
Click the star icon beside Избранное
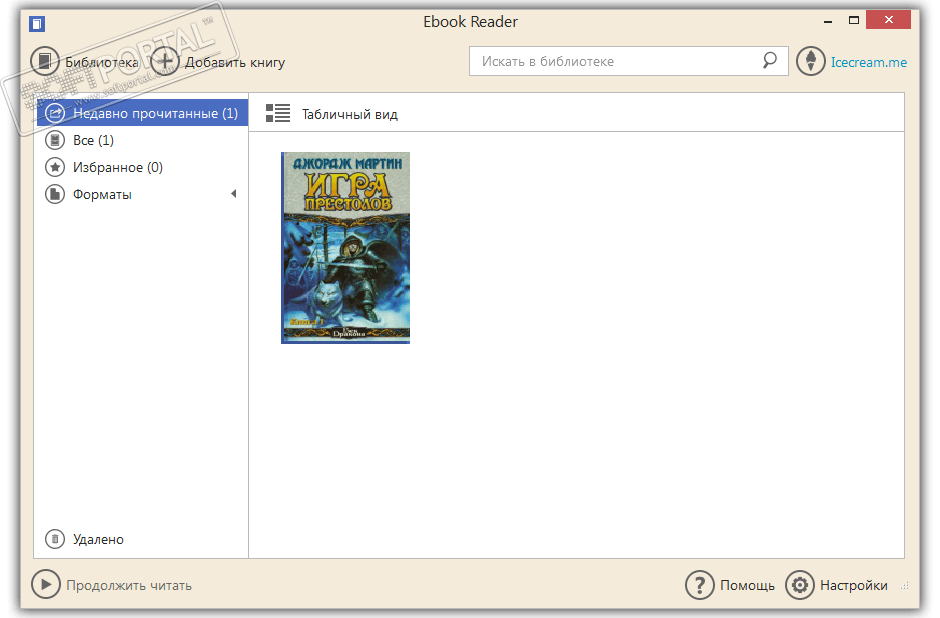[55, 167]
